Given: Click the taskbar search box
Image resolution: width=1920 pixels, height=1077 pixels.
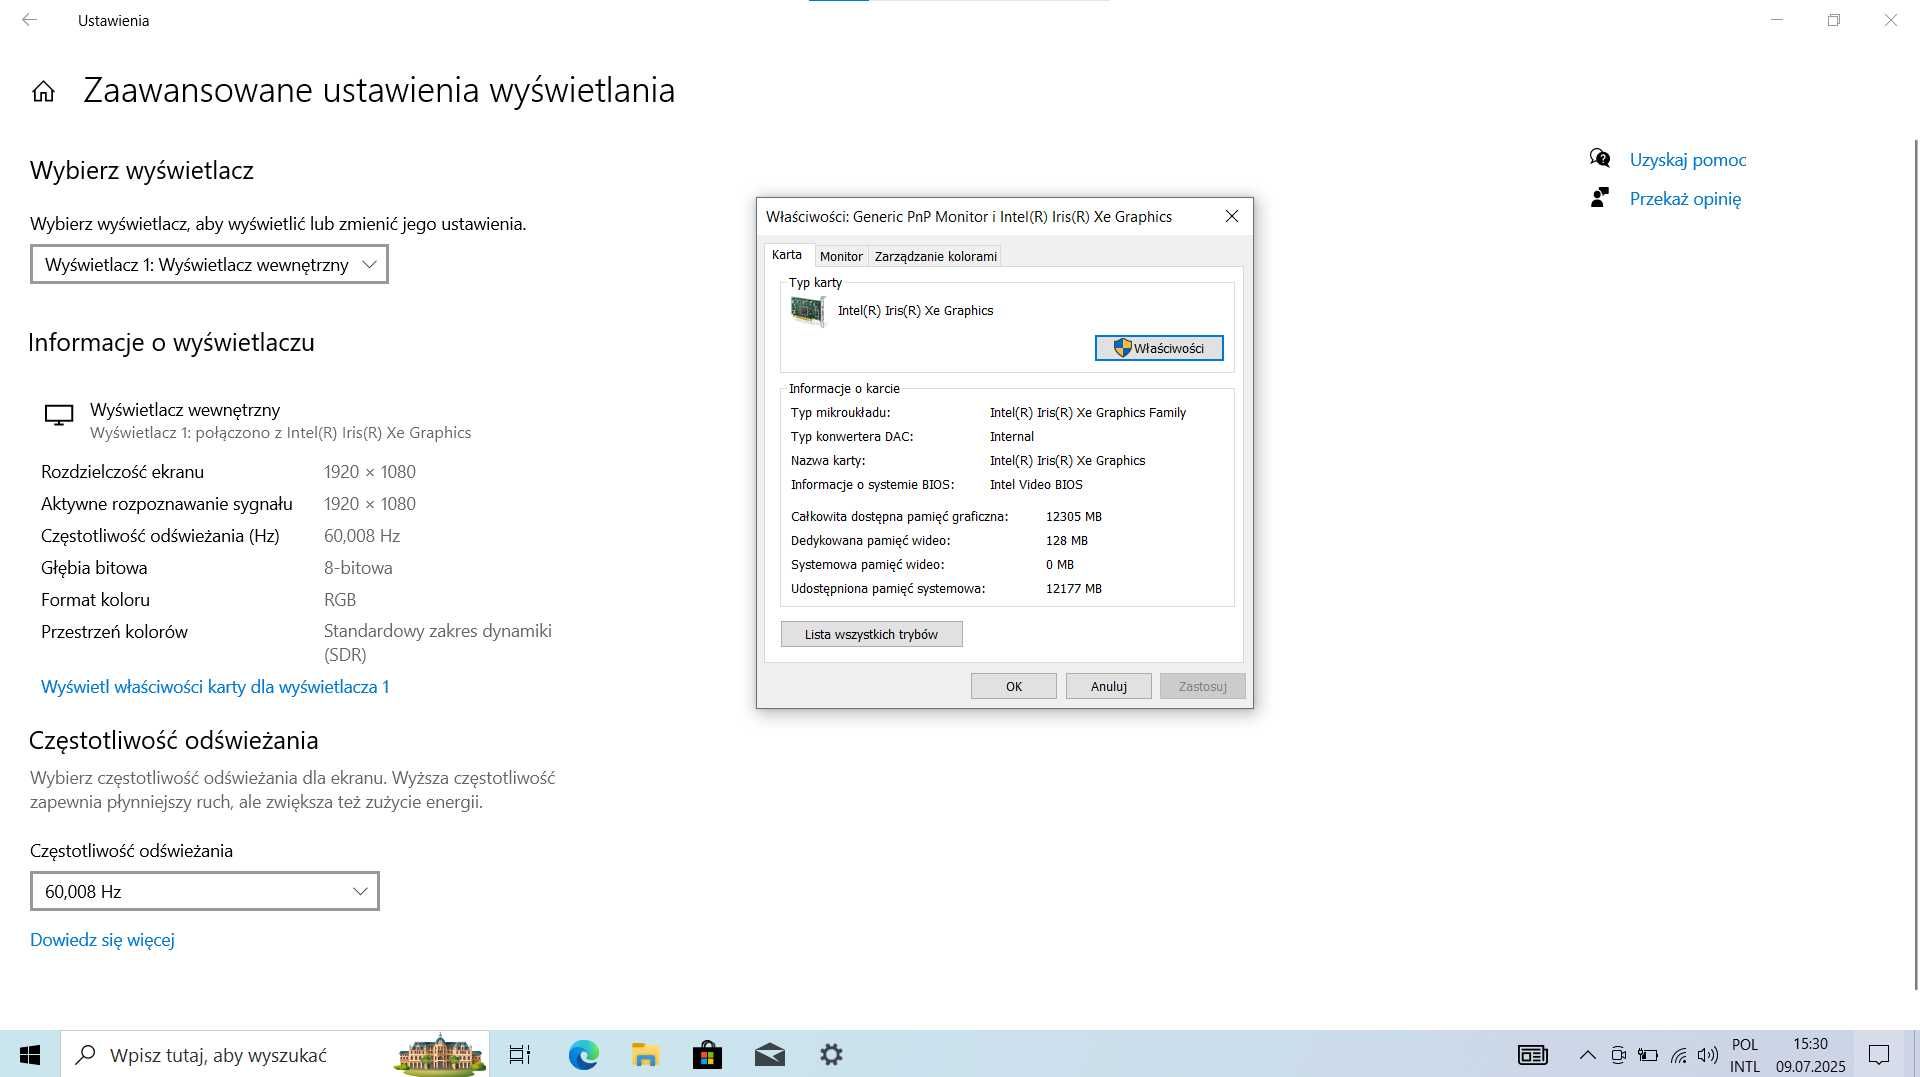Looking at the screenshot, I should point(275,1054).
